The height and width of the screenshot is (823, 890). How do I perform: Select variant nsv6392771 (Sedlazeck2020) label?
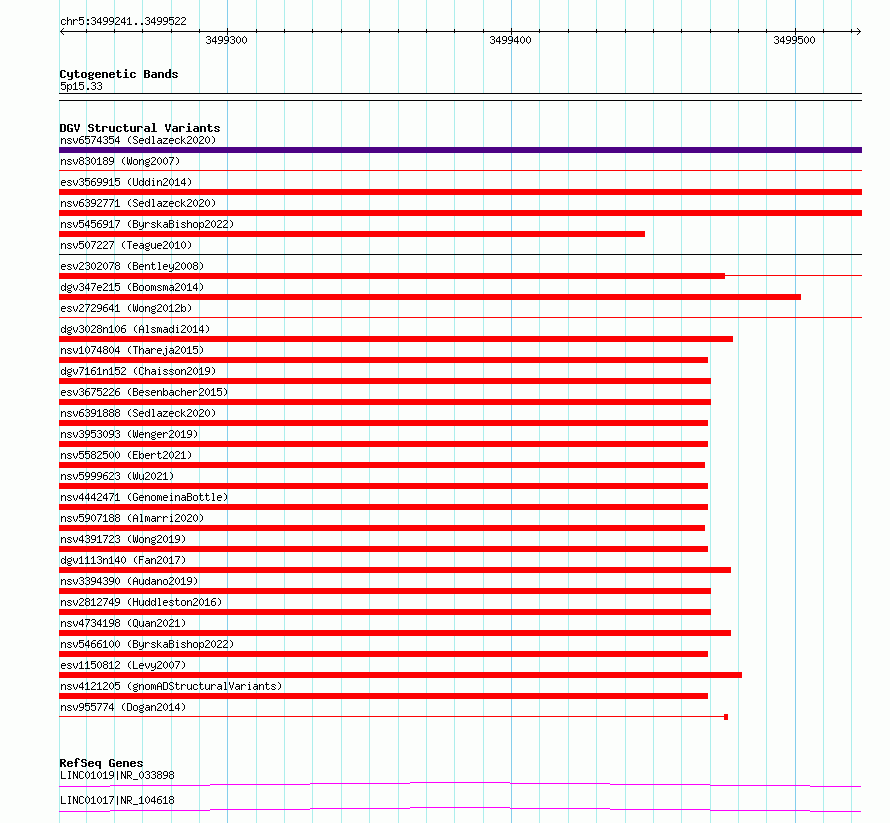[138, 203]
